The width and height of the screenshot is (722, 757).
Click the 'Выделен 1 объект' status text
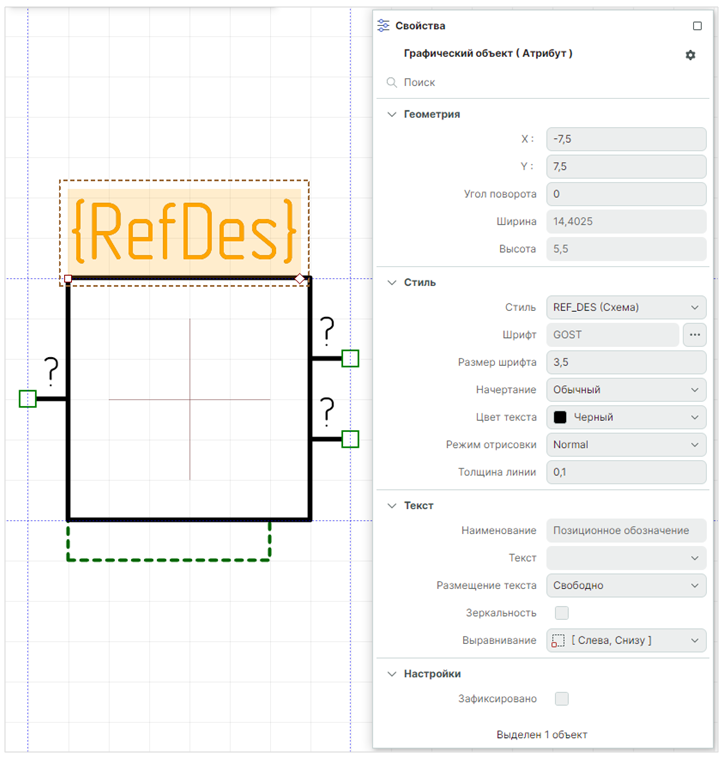click(542, 735)
